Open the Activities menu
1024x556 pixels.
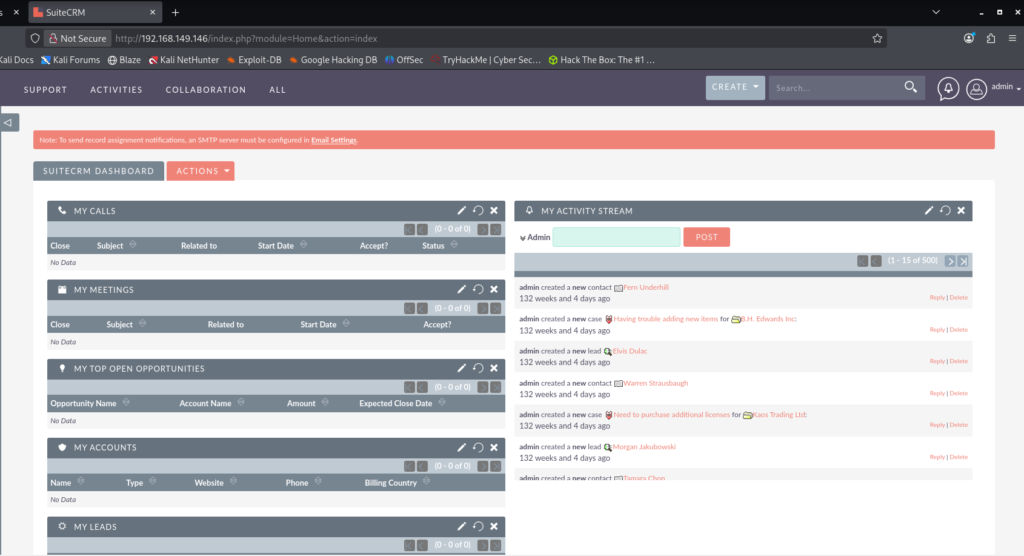(116, 90)
